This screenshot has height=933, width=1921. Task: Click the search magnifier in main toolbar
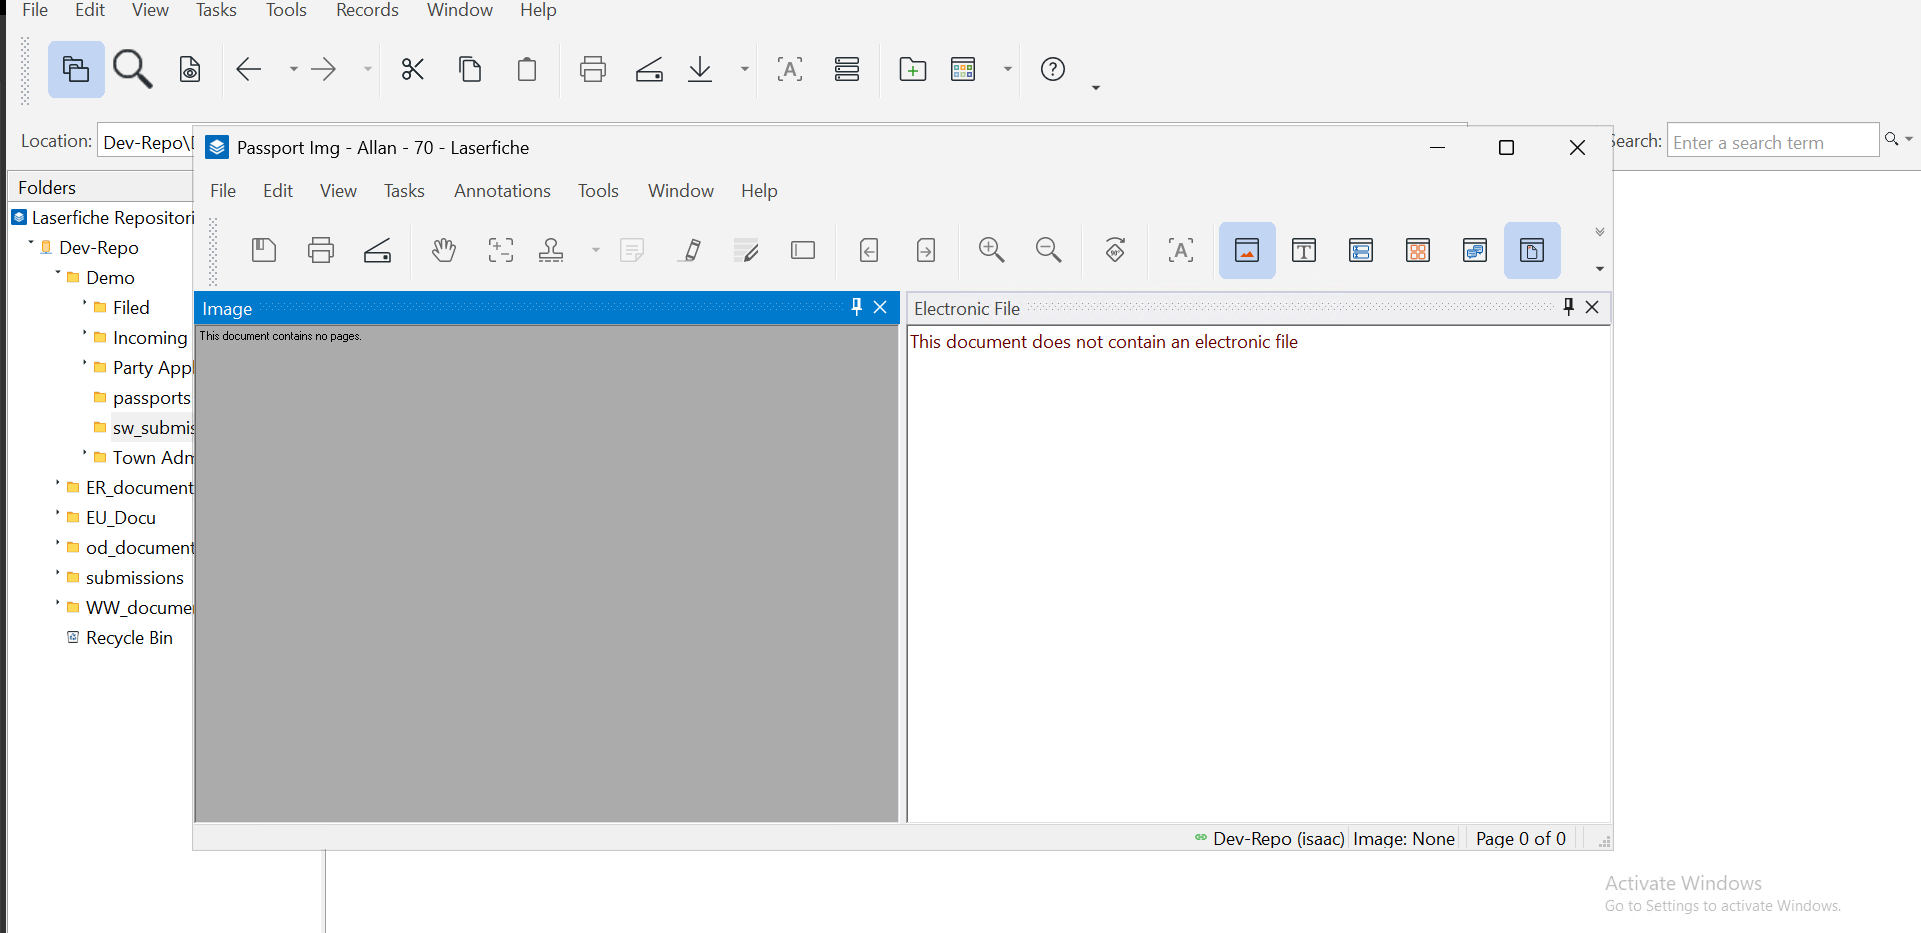(133, 69)
